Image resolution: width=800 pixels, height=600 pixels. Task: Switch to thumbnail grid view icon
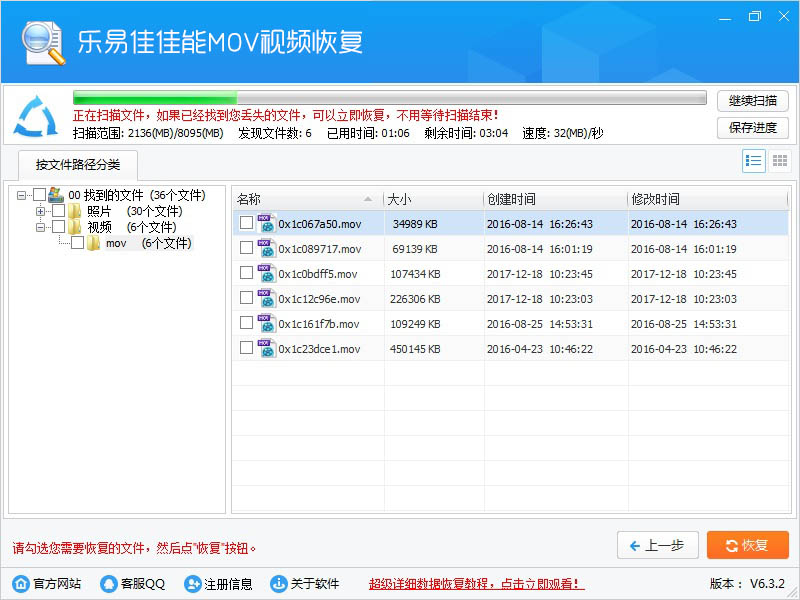point(780,160)
